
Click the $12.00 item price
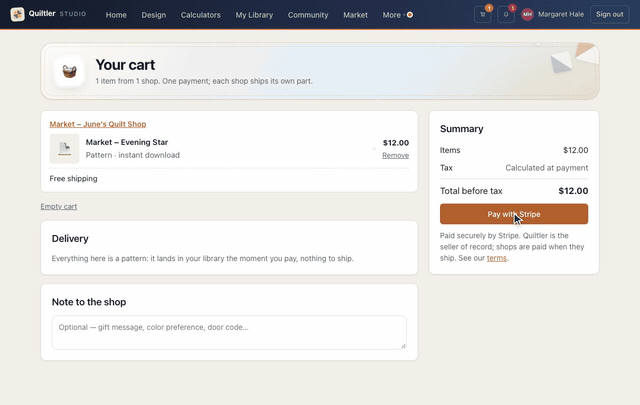[396, 142]
